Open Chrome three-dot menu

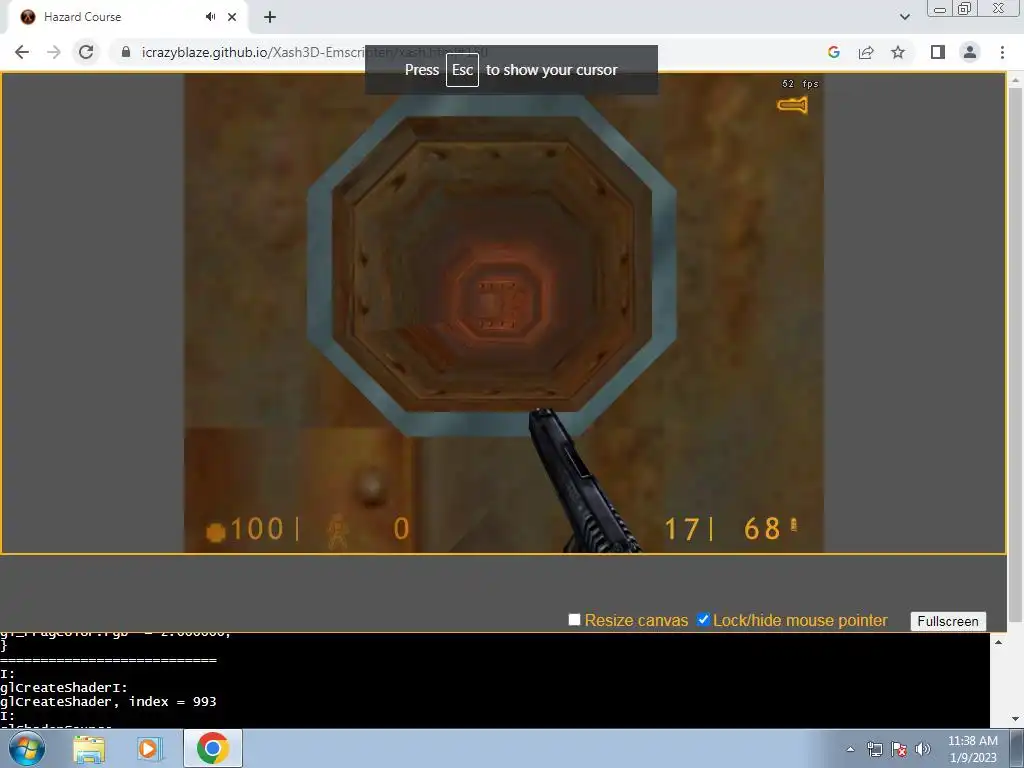(1002, 52)
